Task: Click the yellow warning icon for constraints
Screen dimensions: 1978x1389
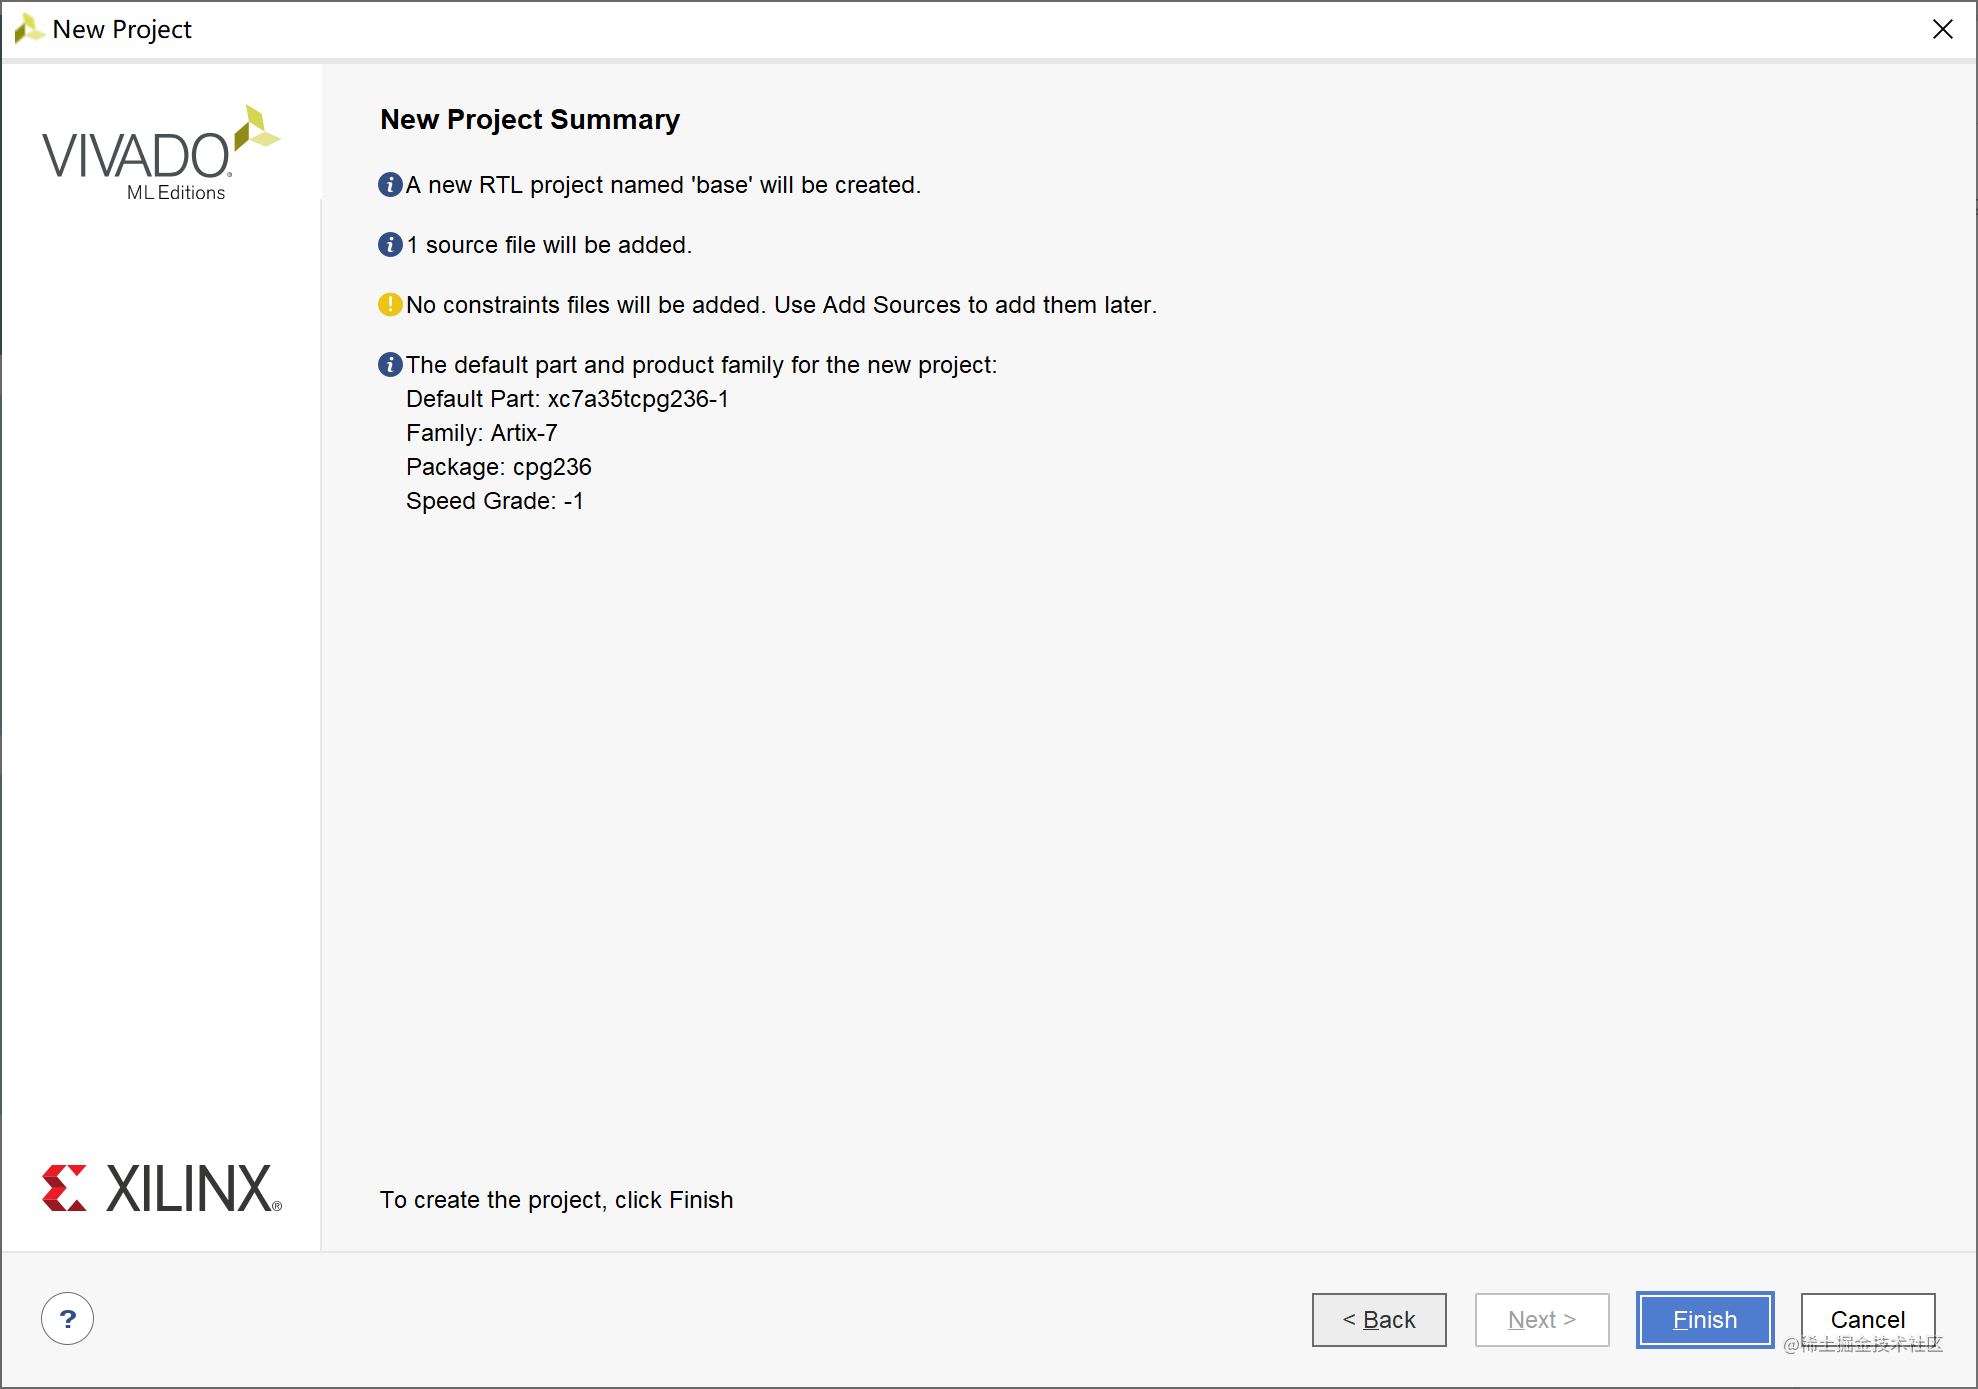Action: 390,305
